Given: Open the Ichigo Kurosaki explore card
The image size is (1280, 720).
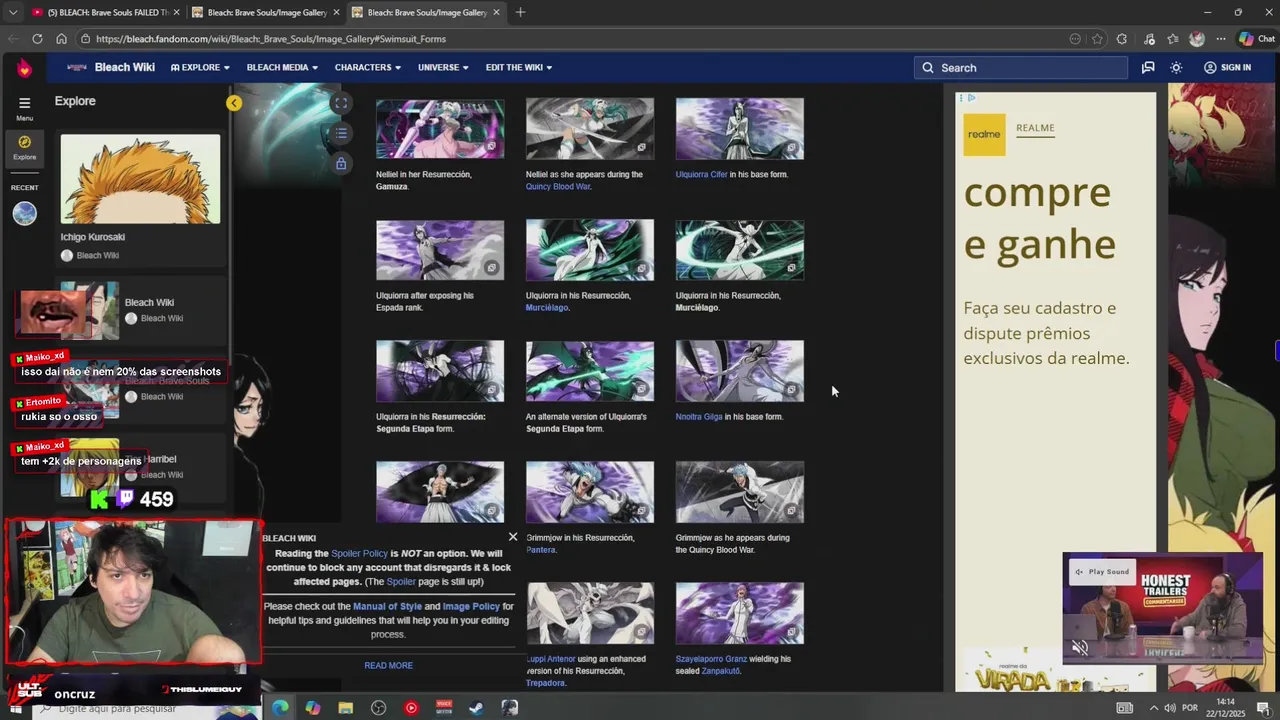Looking at the screenshot, I should 140,200.
